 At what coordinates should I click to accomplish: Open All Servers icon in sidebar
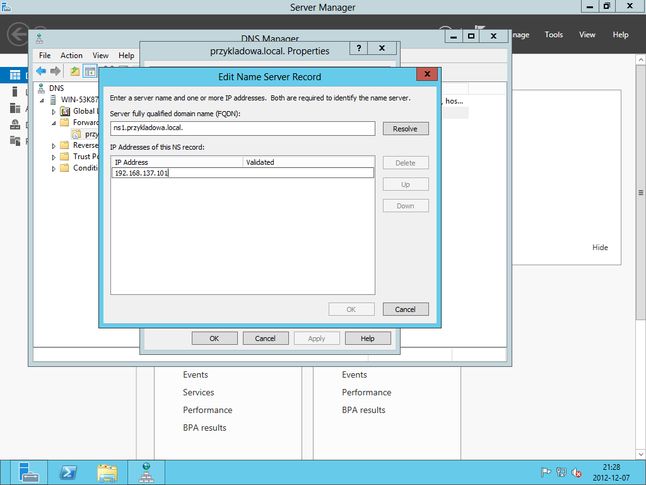pos(15,108)
